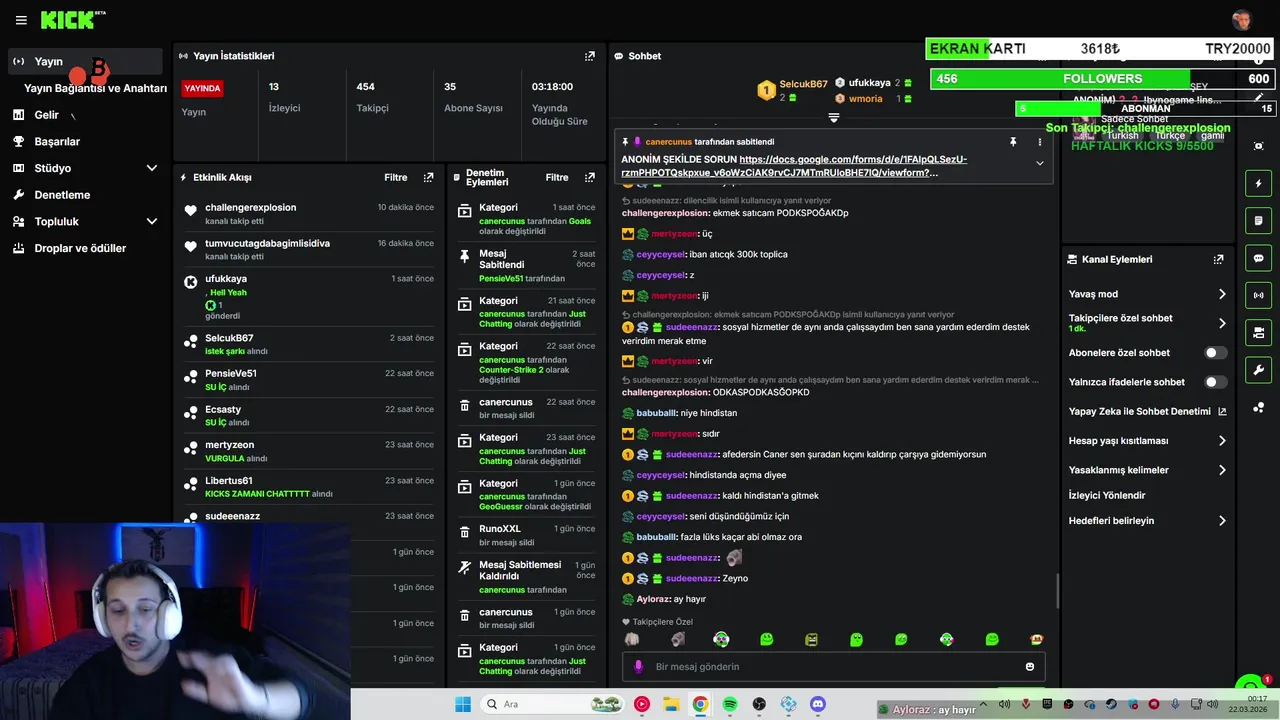Pop out the Kanal Eylemleri panel
Screen dimensions: 1280x720
click(x=1218, y=259)
